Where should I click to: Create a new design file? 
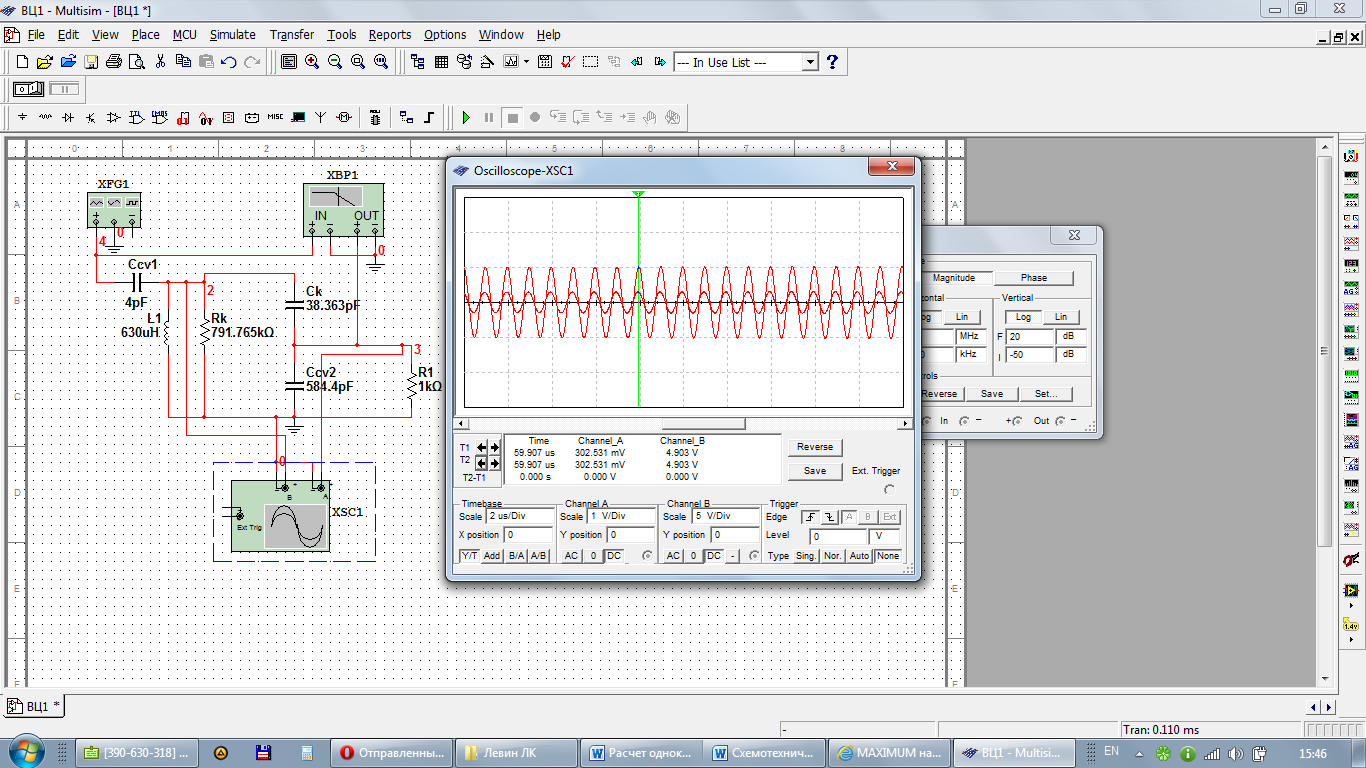coord(21,62)
